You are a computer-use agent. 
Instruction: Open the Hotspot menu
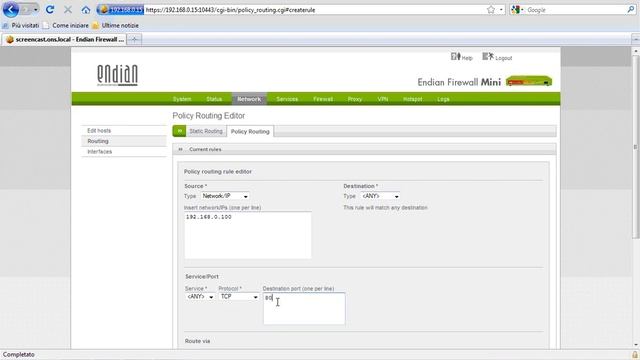412,99
